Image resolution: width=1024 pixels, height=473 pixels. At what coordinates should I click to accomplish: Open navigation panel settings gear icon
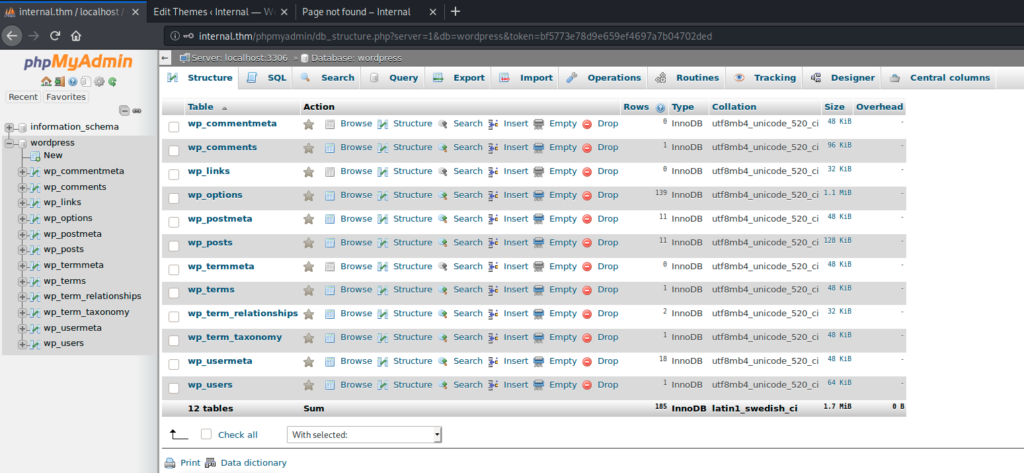(99, 82)
